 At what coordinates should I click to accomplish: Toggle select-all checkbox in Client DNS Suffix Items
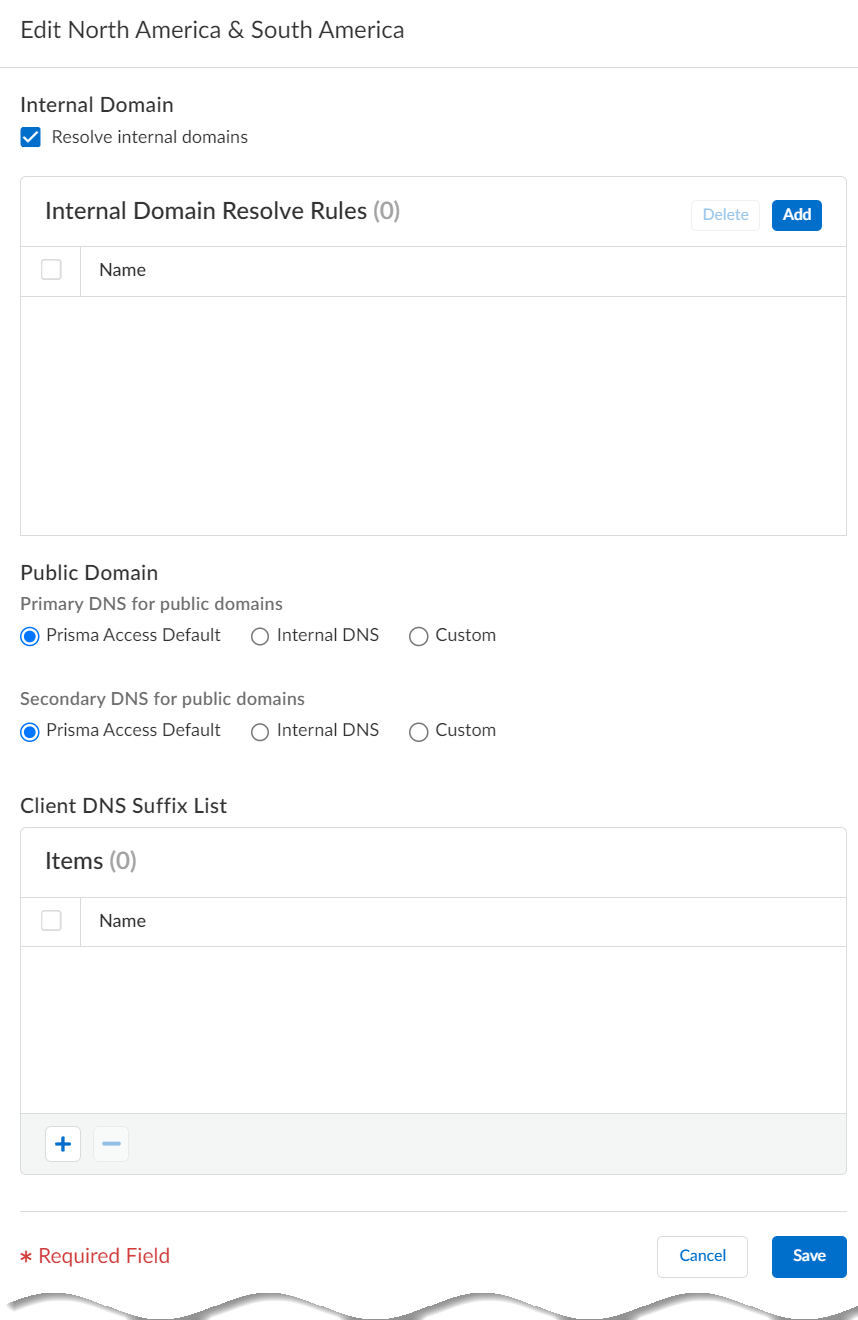[51, 921]
